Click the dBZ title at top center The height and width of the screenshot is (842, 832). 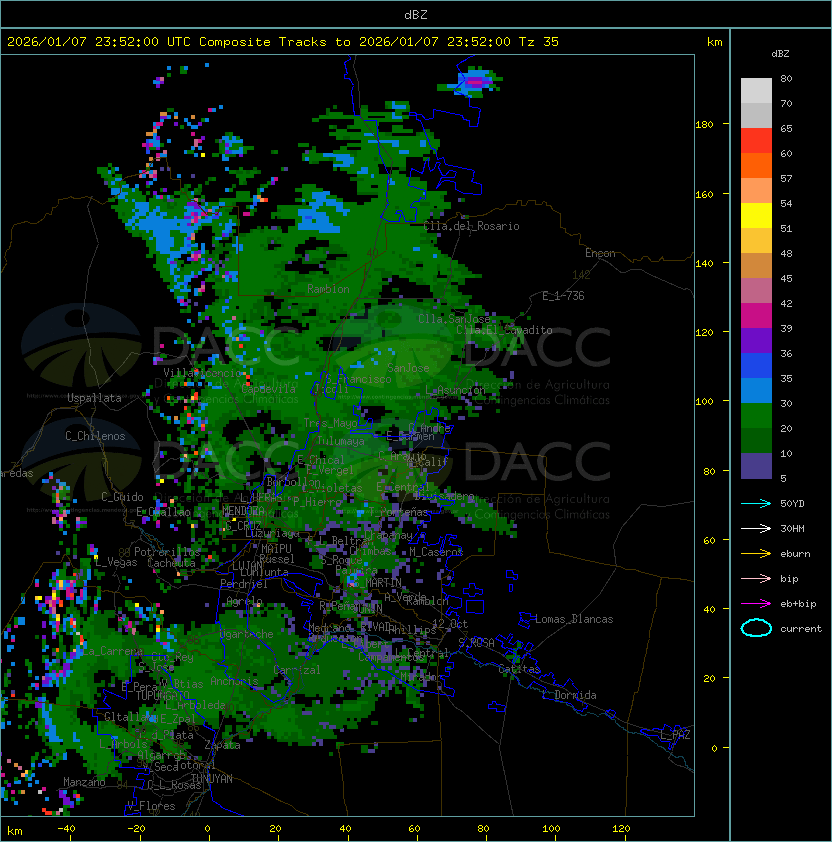pos(416,15)
